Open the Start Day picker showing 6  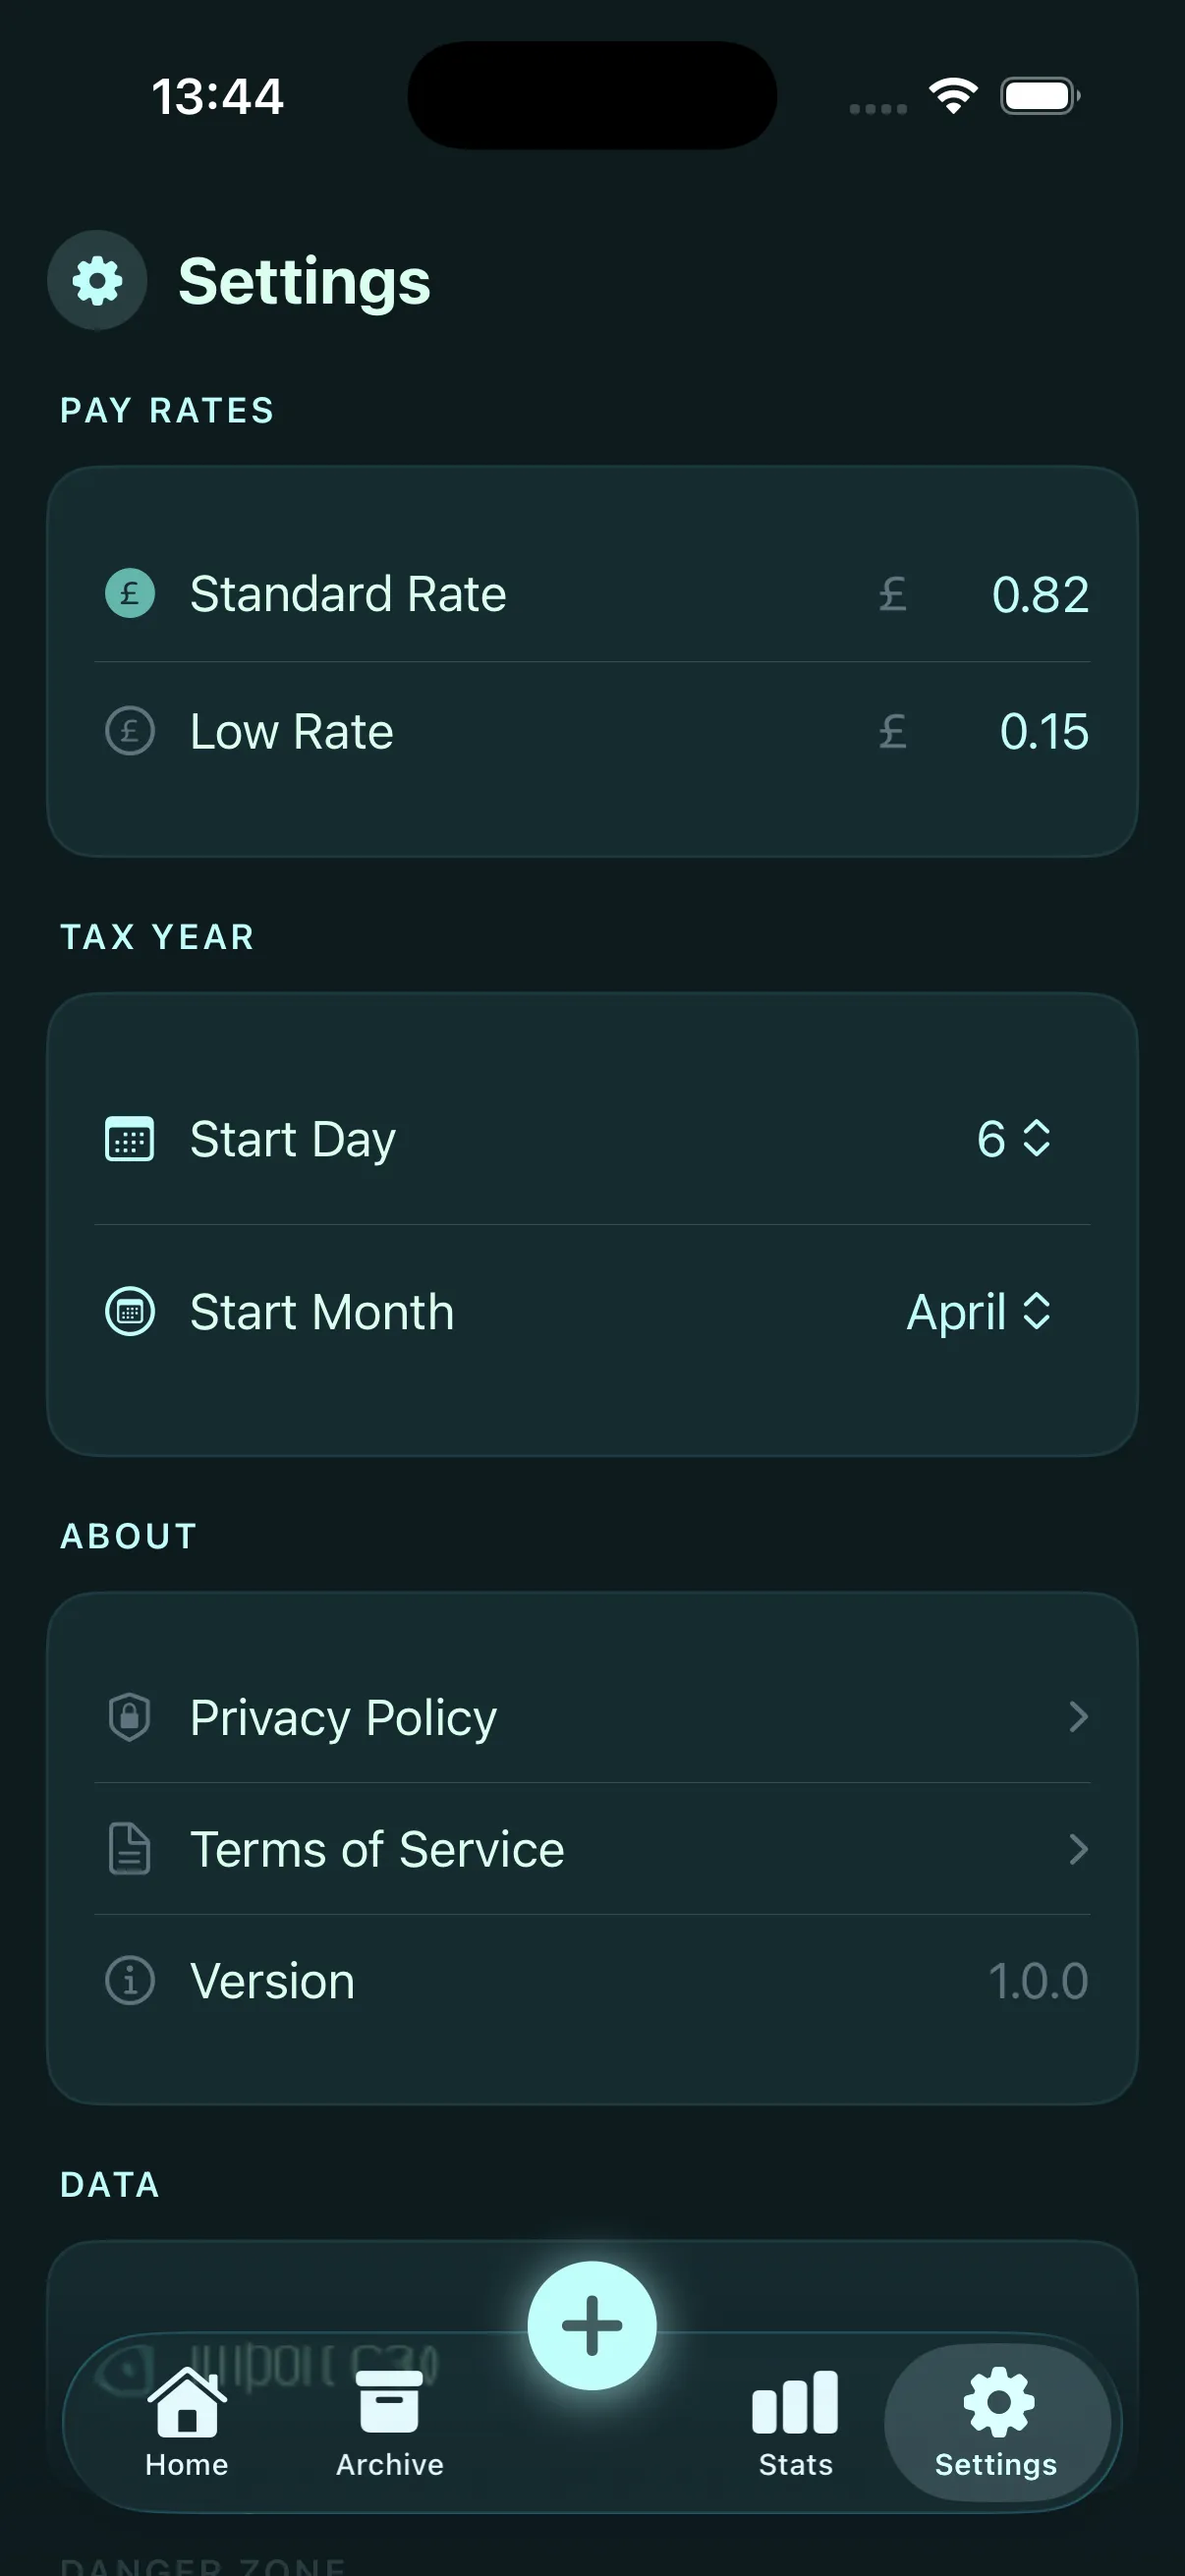[1013, 1139]
